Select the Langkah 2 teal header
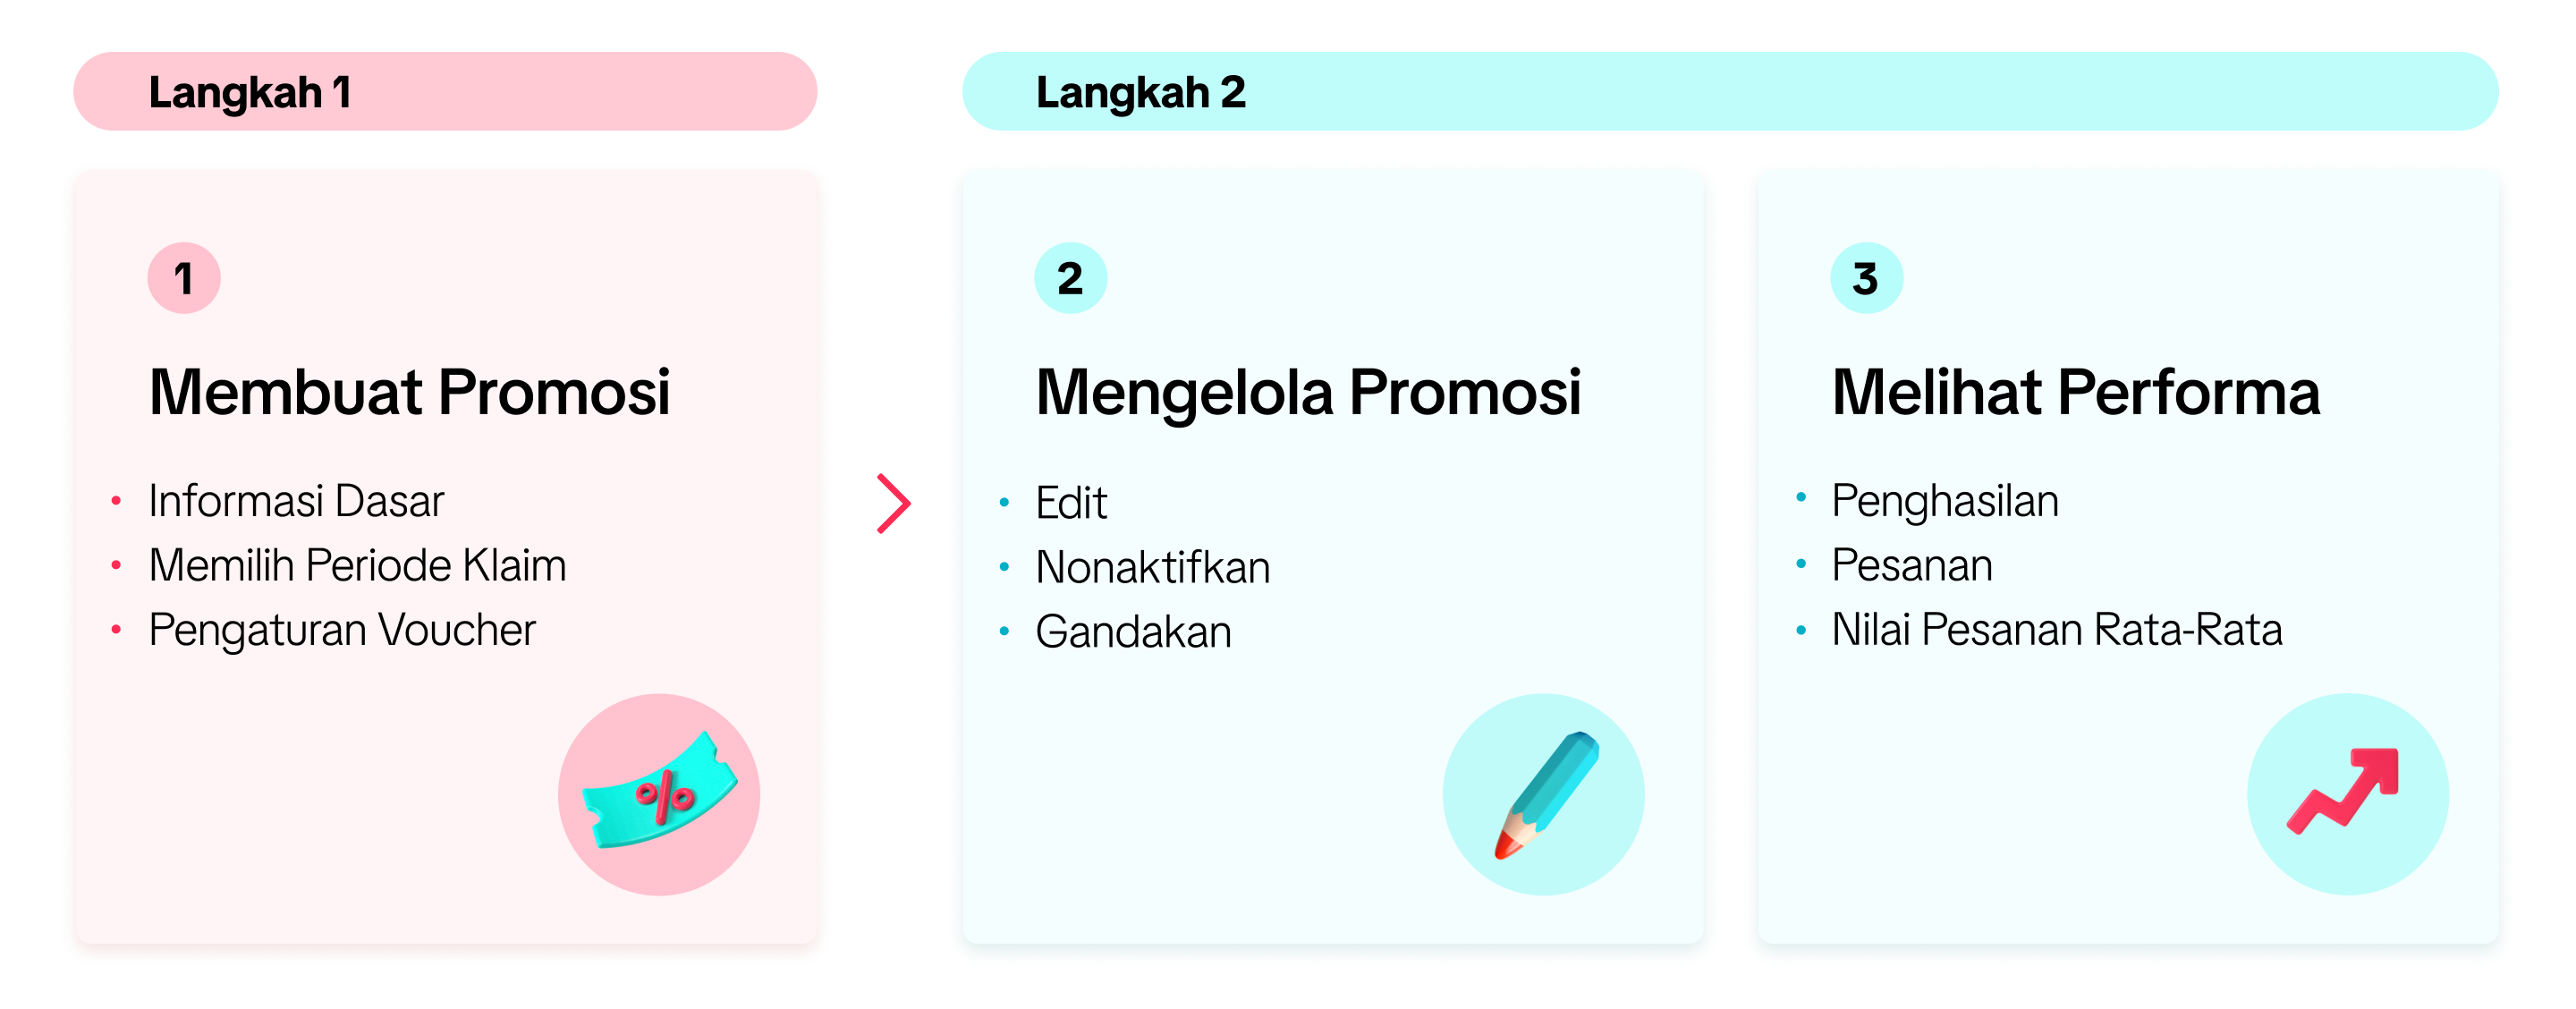2576x1009 pixels. click(x=1730, y=92)
